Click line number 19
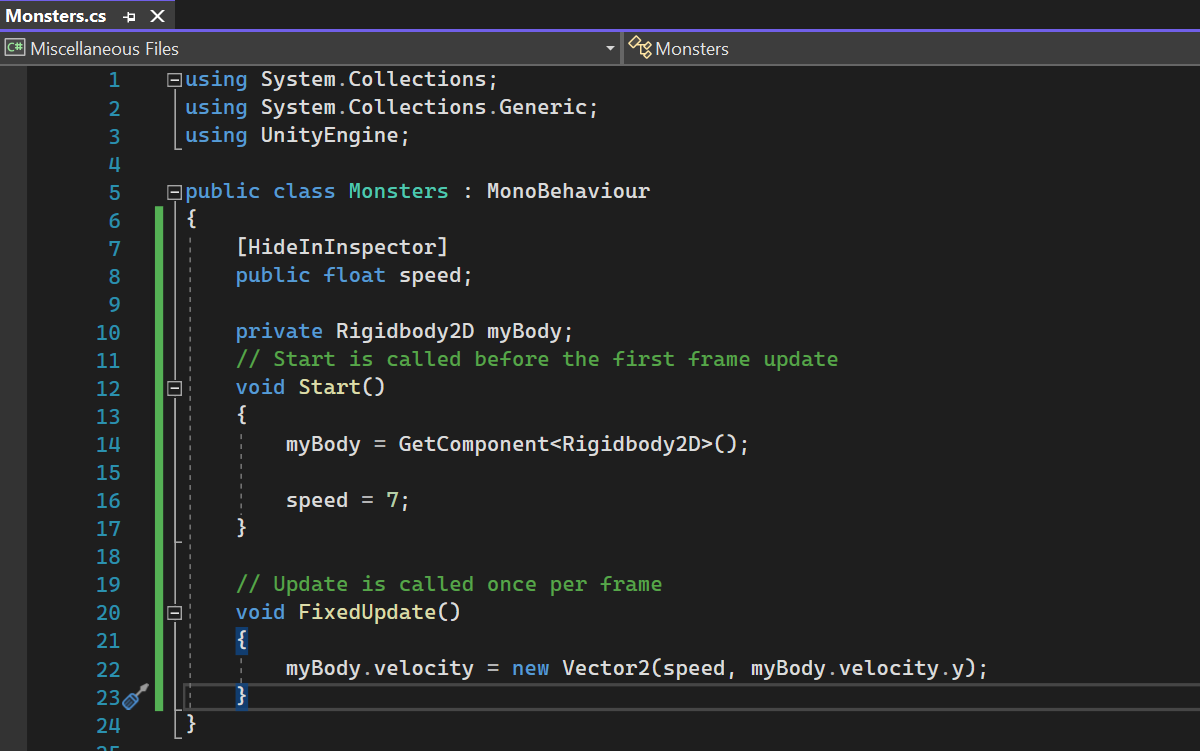 coord(108,583)
